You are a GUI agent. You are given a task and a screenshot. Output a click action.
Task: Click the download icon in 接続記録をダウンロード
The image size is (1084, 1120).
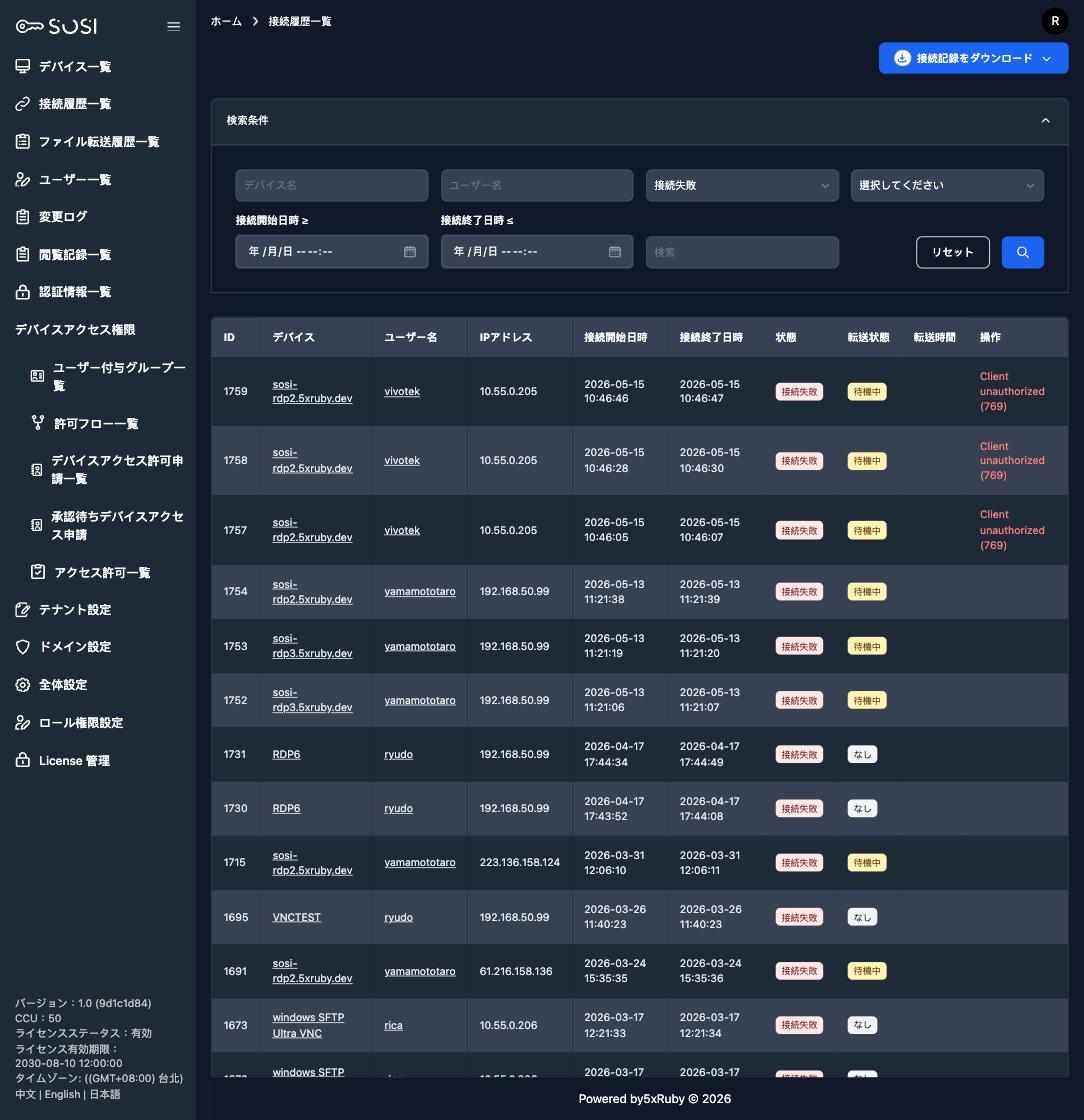[902, 58]
